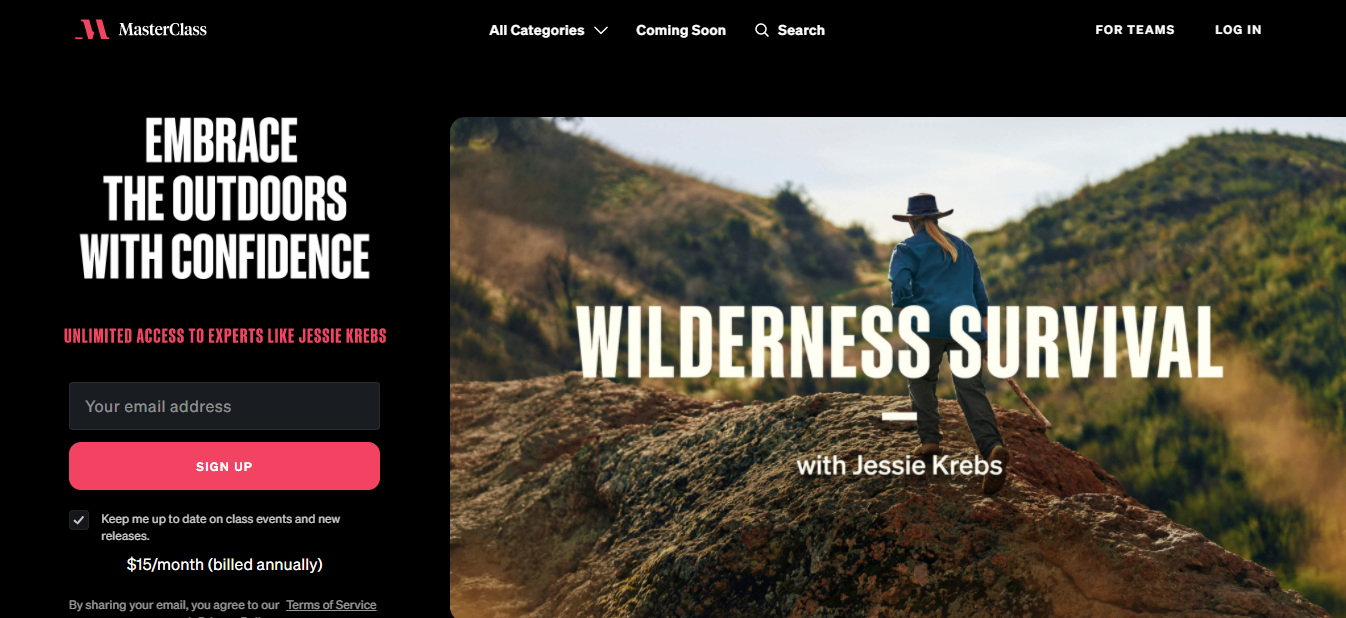Click the 'Embrace the Outdoors' headline

[x=225, y=198]
